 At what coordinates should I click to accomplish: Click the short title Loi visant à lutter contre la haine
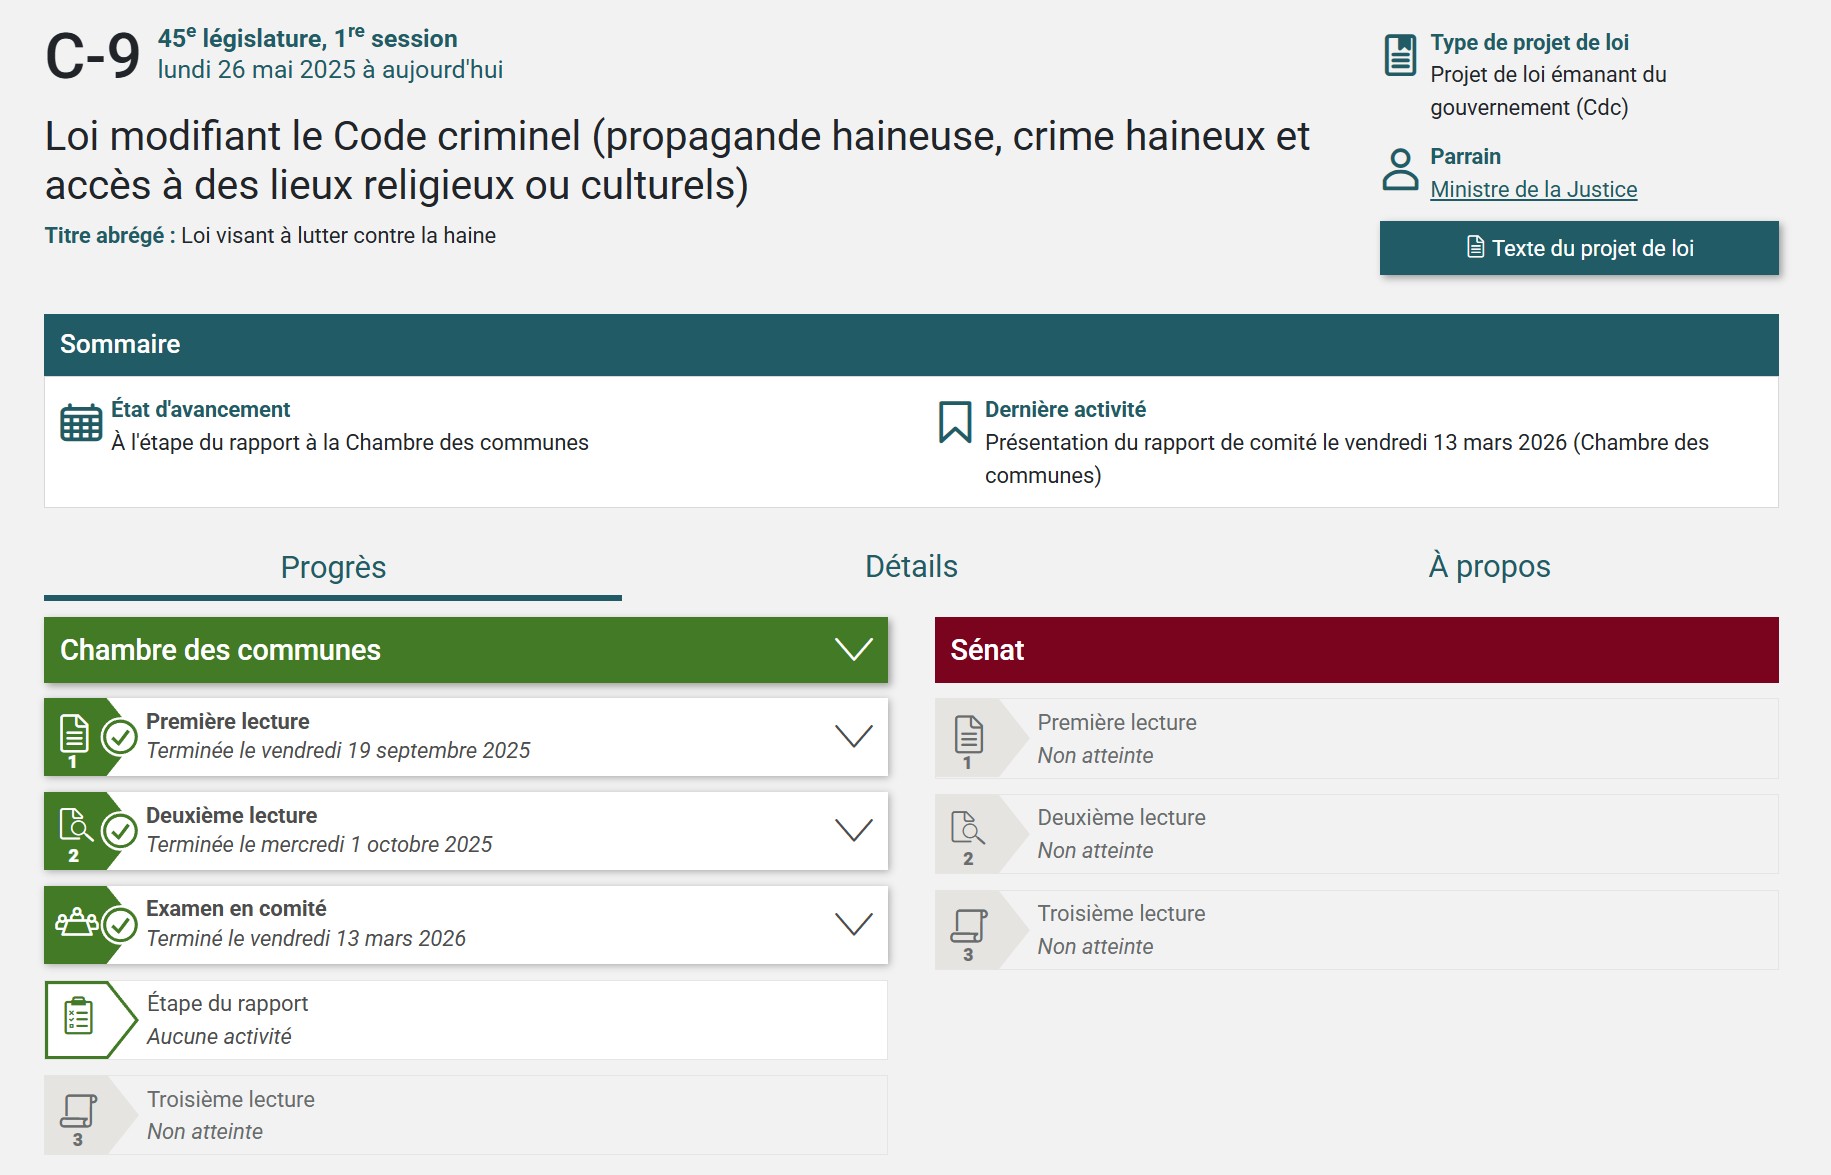[338, 236]
